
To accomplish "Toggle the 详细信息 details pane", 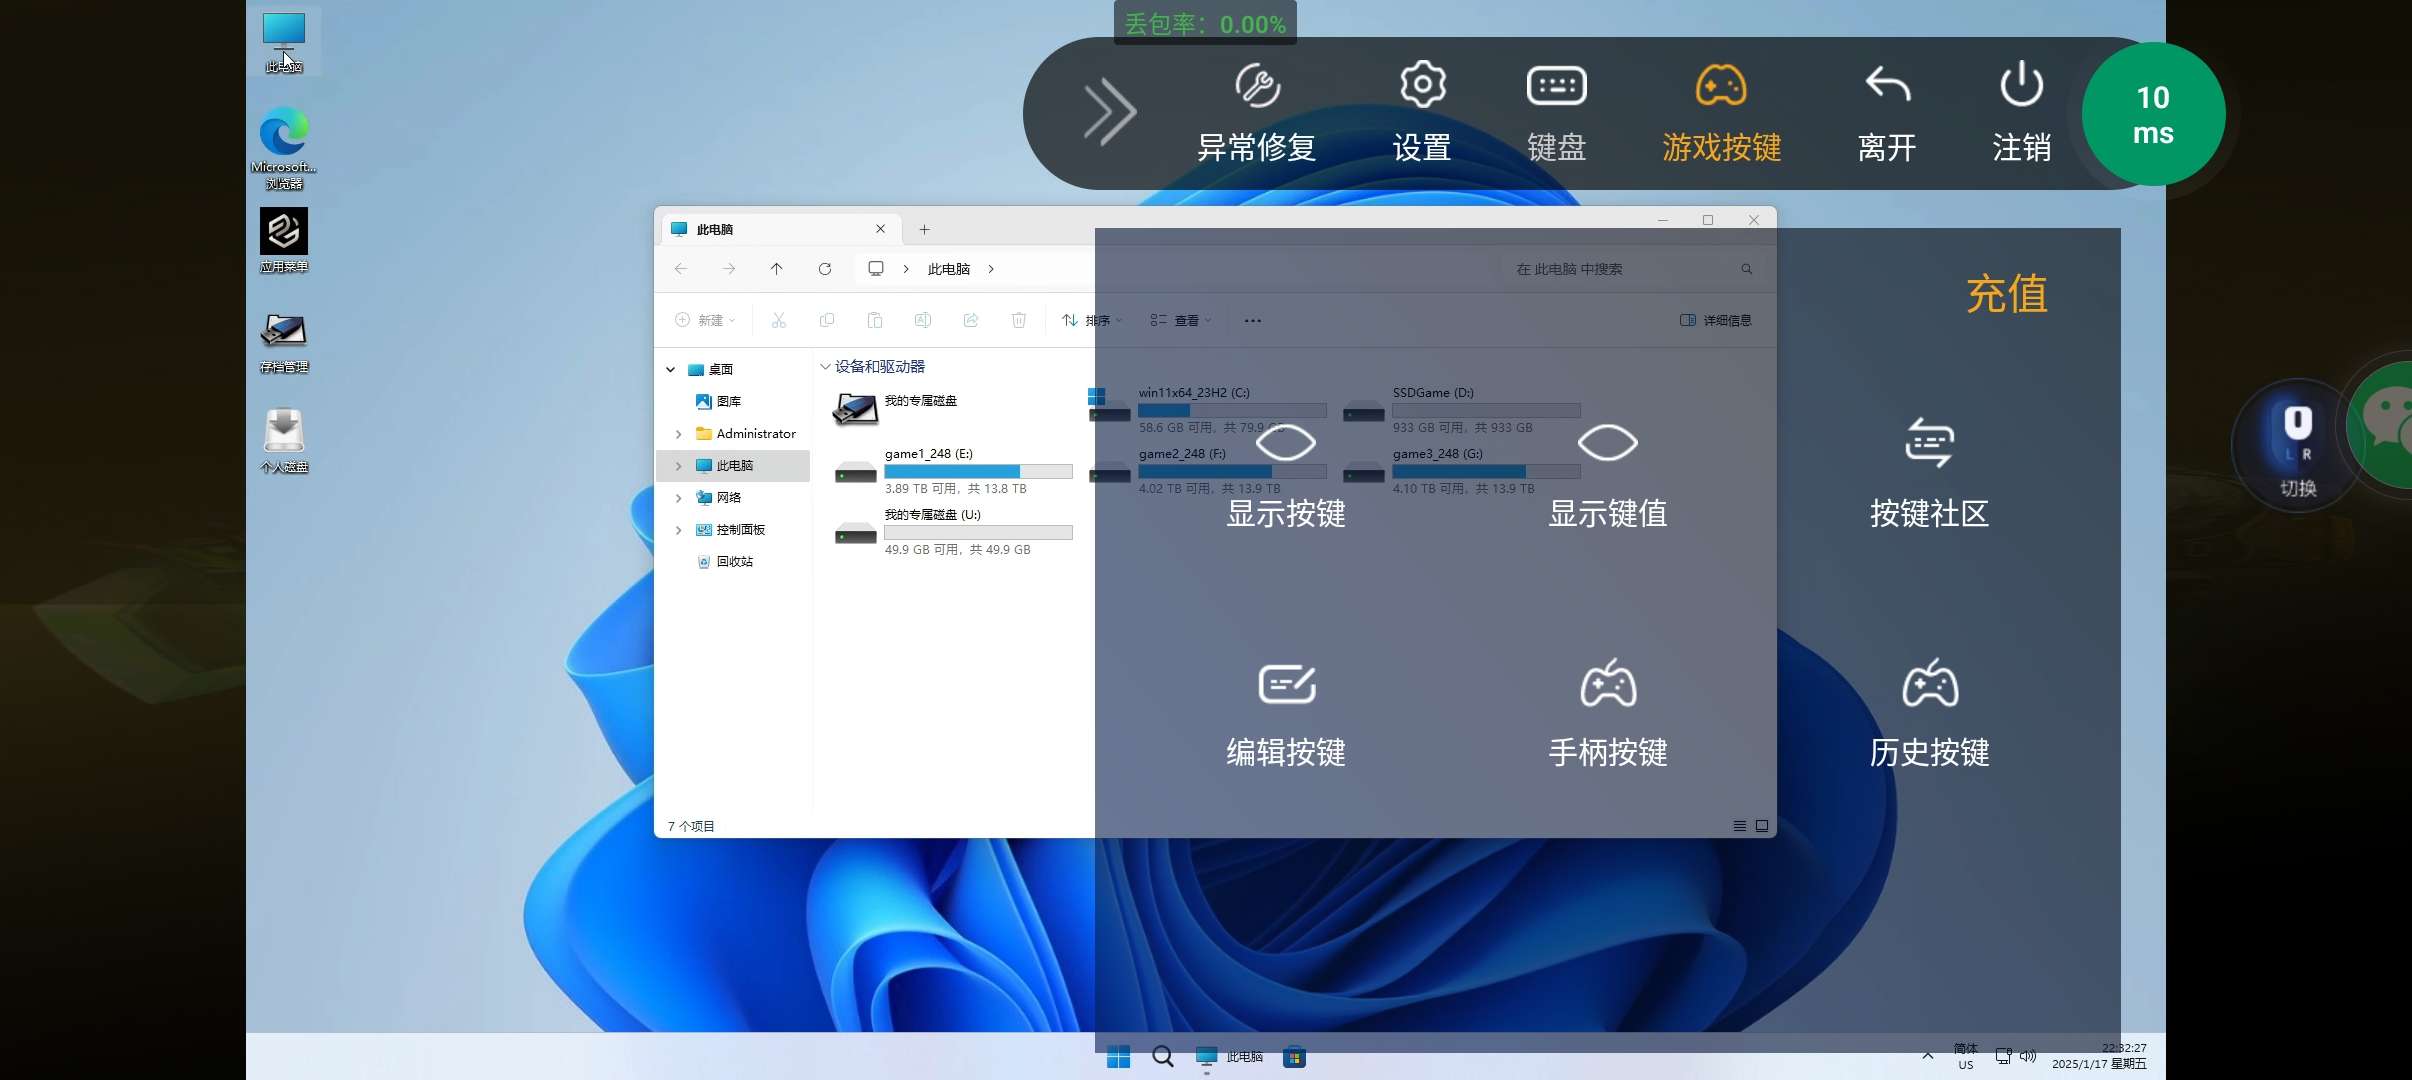I will [x=1716, y=320].
